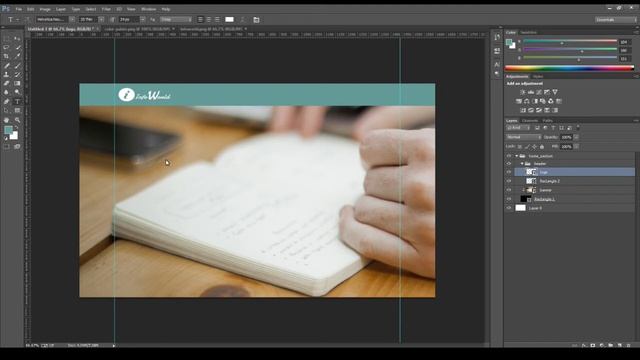
Task: Select the Lasso tool
Action: point(7,47)
